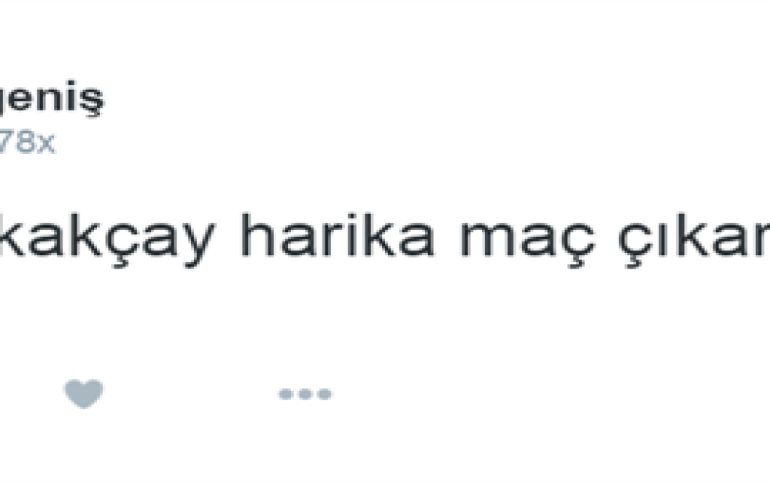Click the word ending 'kakçay' in tweet

107,240
